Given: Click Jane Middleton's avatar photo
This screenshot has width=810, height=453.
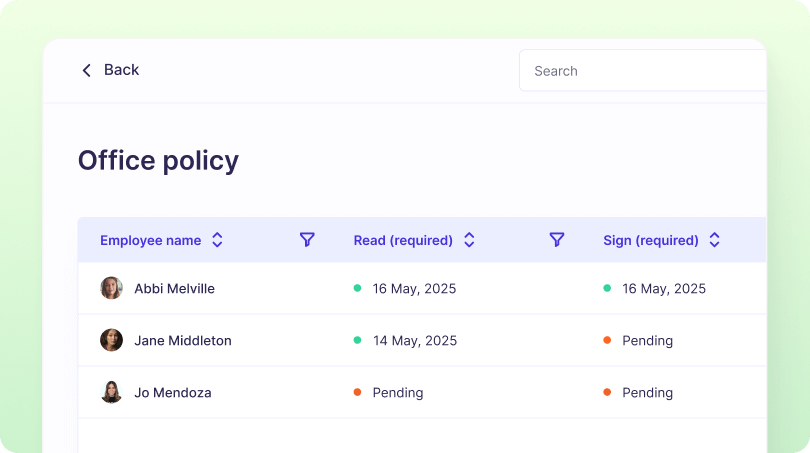Looking at the screenshot, I should pos(111,340).
